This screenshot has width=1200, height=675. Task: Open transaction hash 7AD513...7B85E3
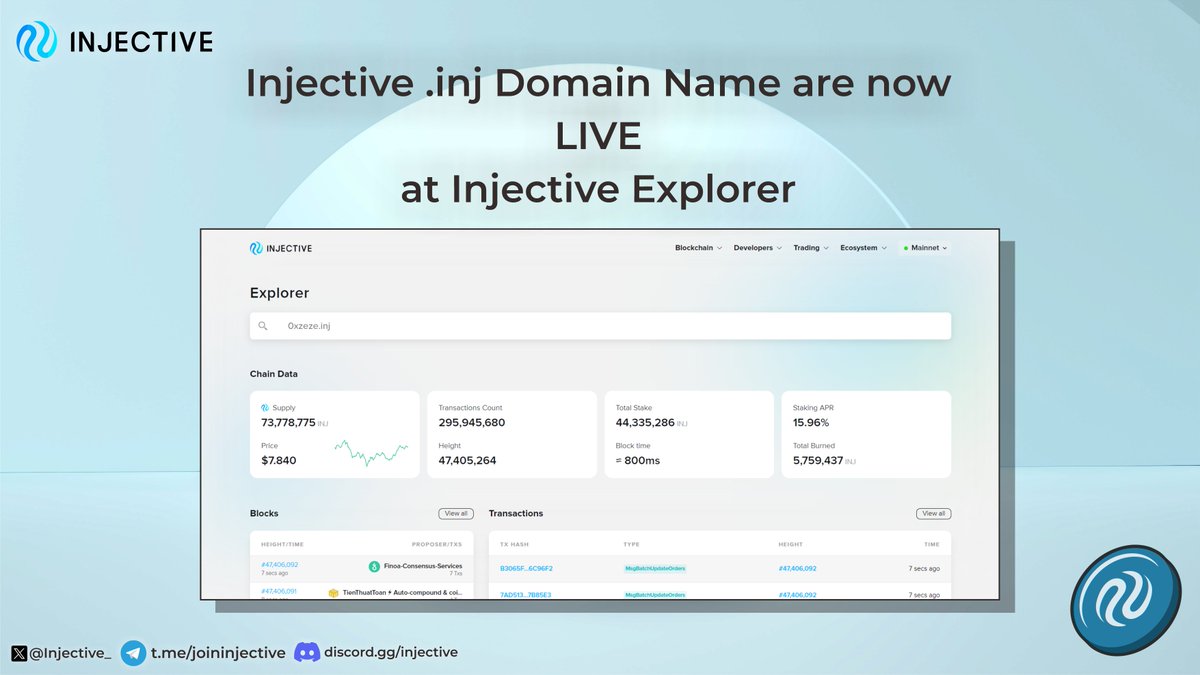pyautogui.click(x=526, y=595)
